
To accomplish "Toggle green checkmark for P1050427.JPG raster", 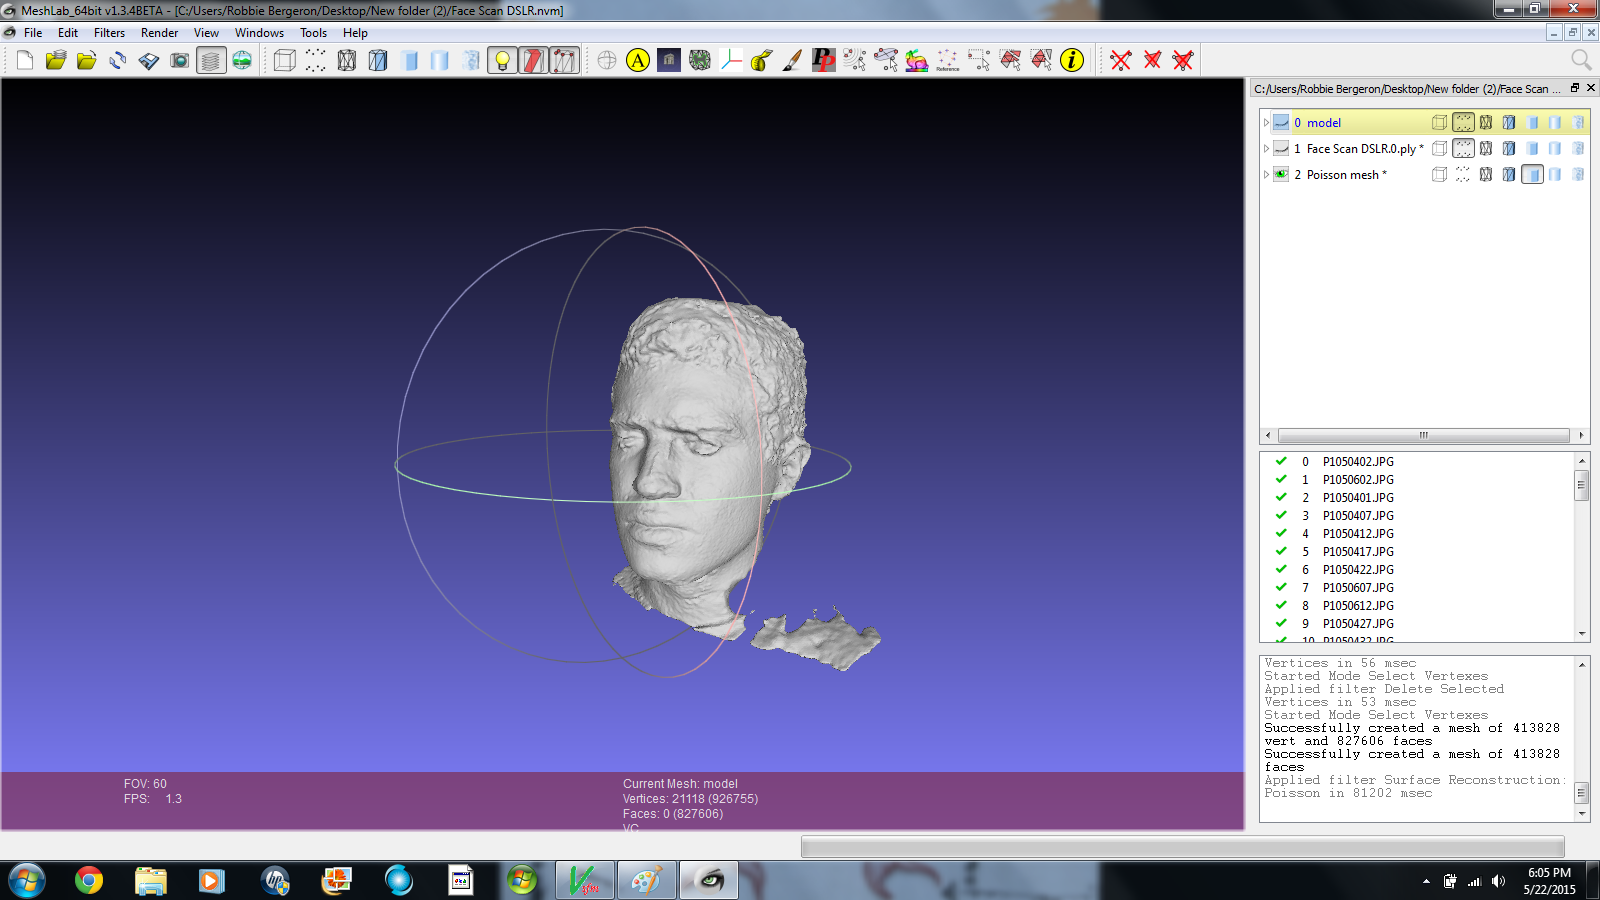I will pyautogui.click(x=1281, y=623).
